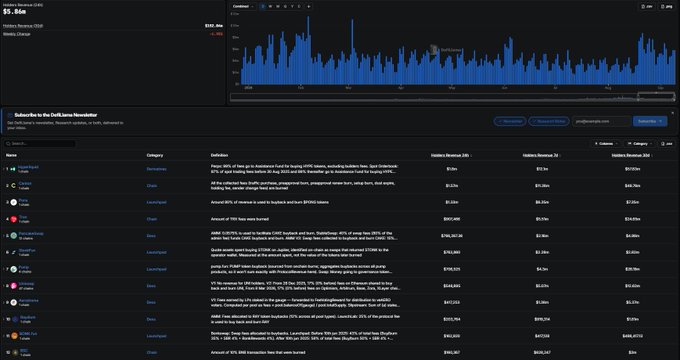Click the Weekly Change label

(16, 34)
